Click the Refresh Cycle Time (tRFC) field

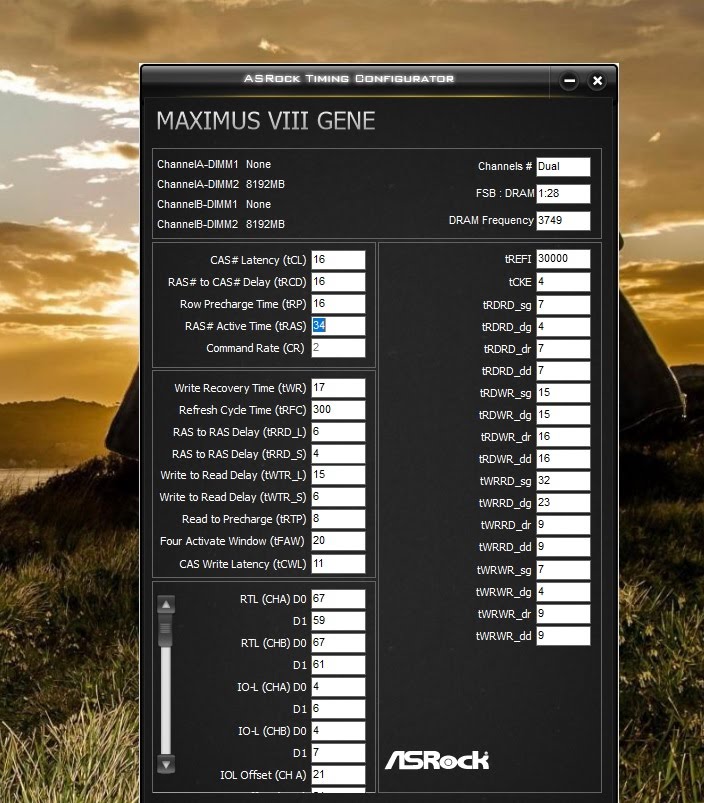[338, 410]
